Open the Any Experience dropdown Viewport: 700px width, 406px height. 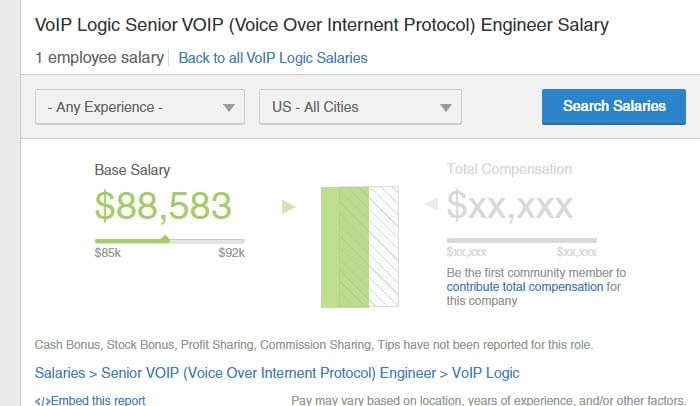[x=140, y=107]
